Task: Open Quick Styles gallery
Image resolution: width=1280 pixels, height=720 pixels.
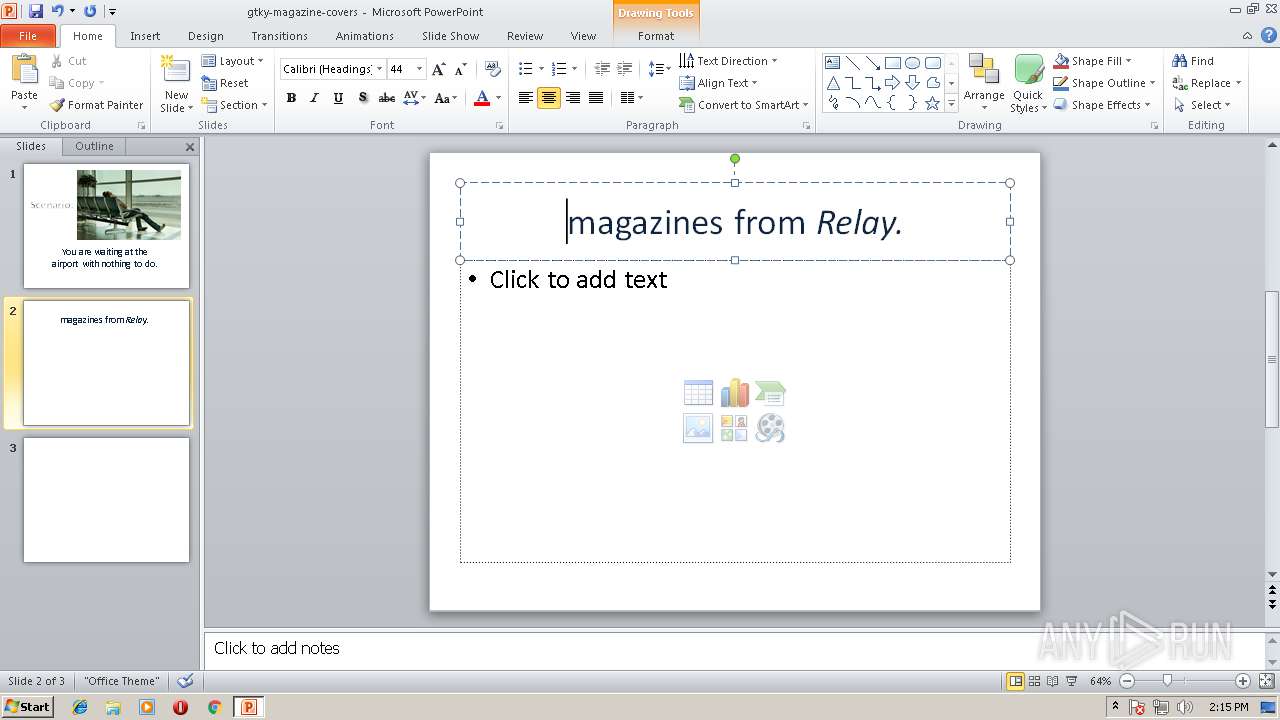Action: pos(1028,84)
